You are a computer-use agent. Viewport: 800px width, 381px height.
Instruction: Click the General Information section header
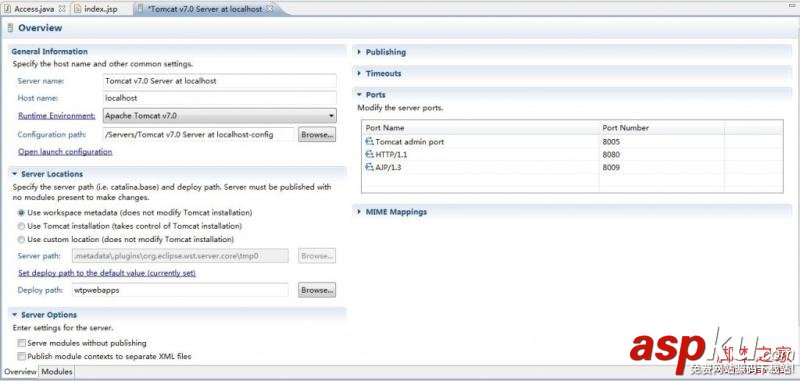49,52
